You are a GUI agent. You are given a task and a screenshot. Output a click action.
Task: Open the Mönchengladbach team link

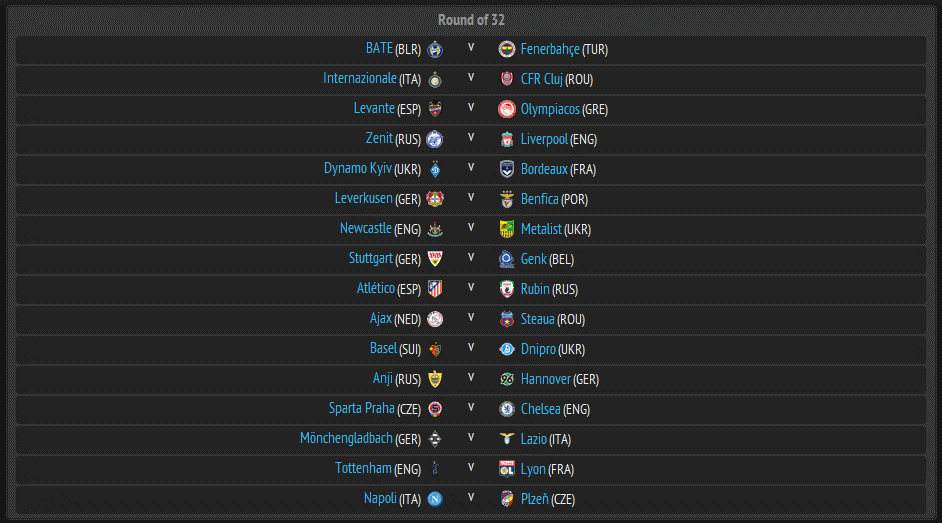[346, 438]
